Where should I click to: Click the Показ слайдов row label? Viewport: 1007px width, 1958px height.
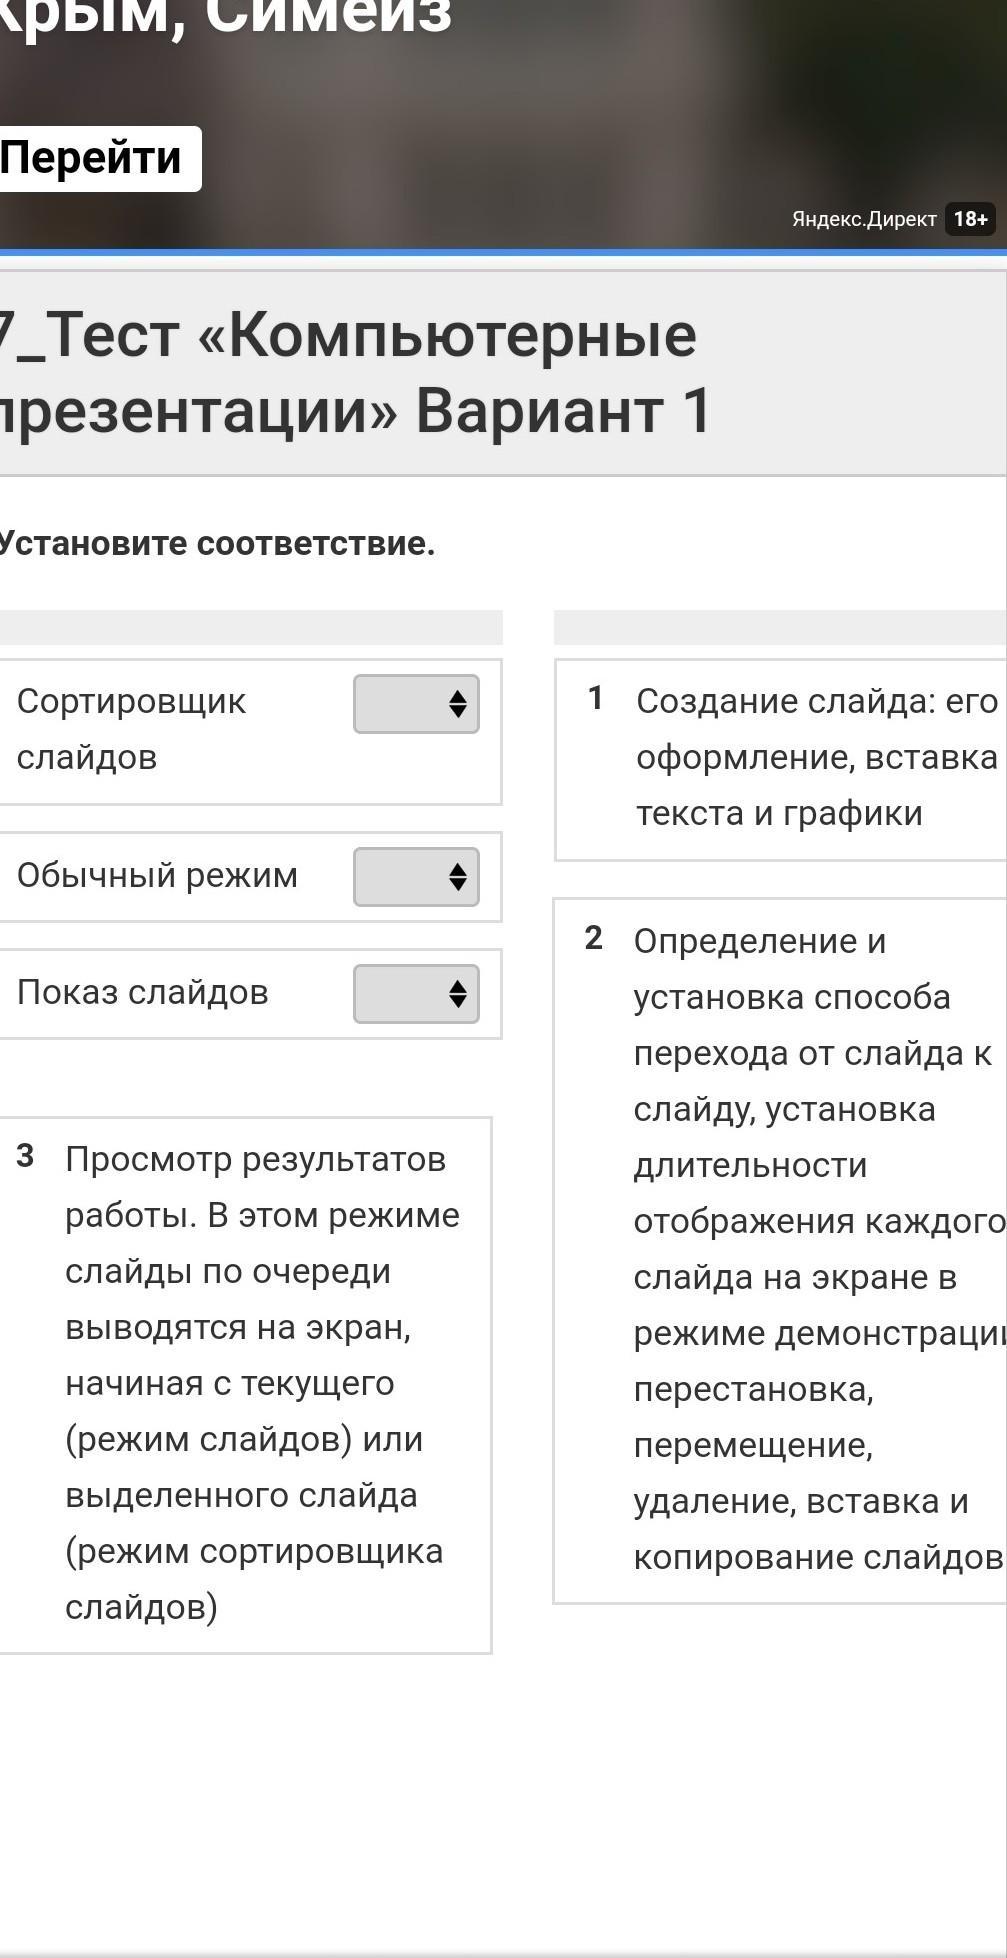[x=142, y=993]
